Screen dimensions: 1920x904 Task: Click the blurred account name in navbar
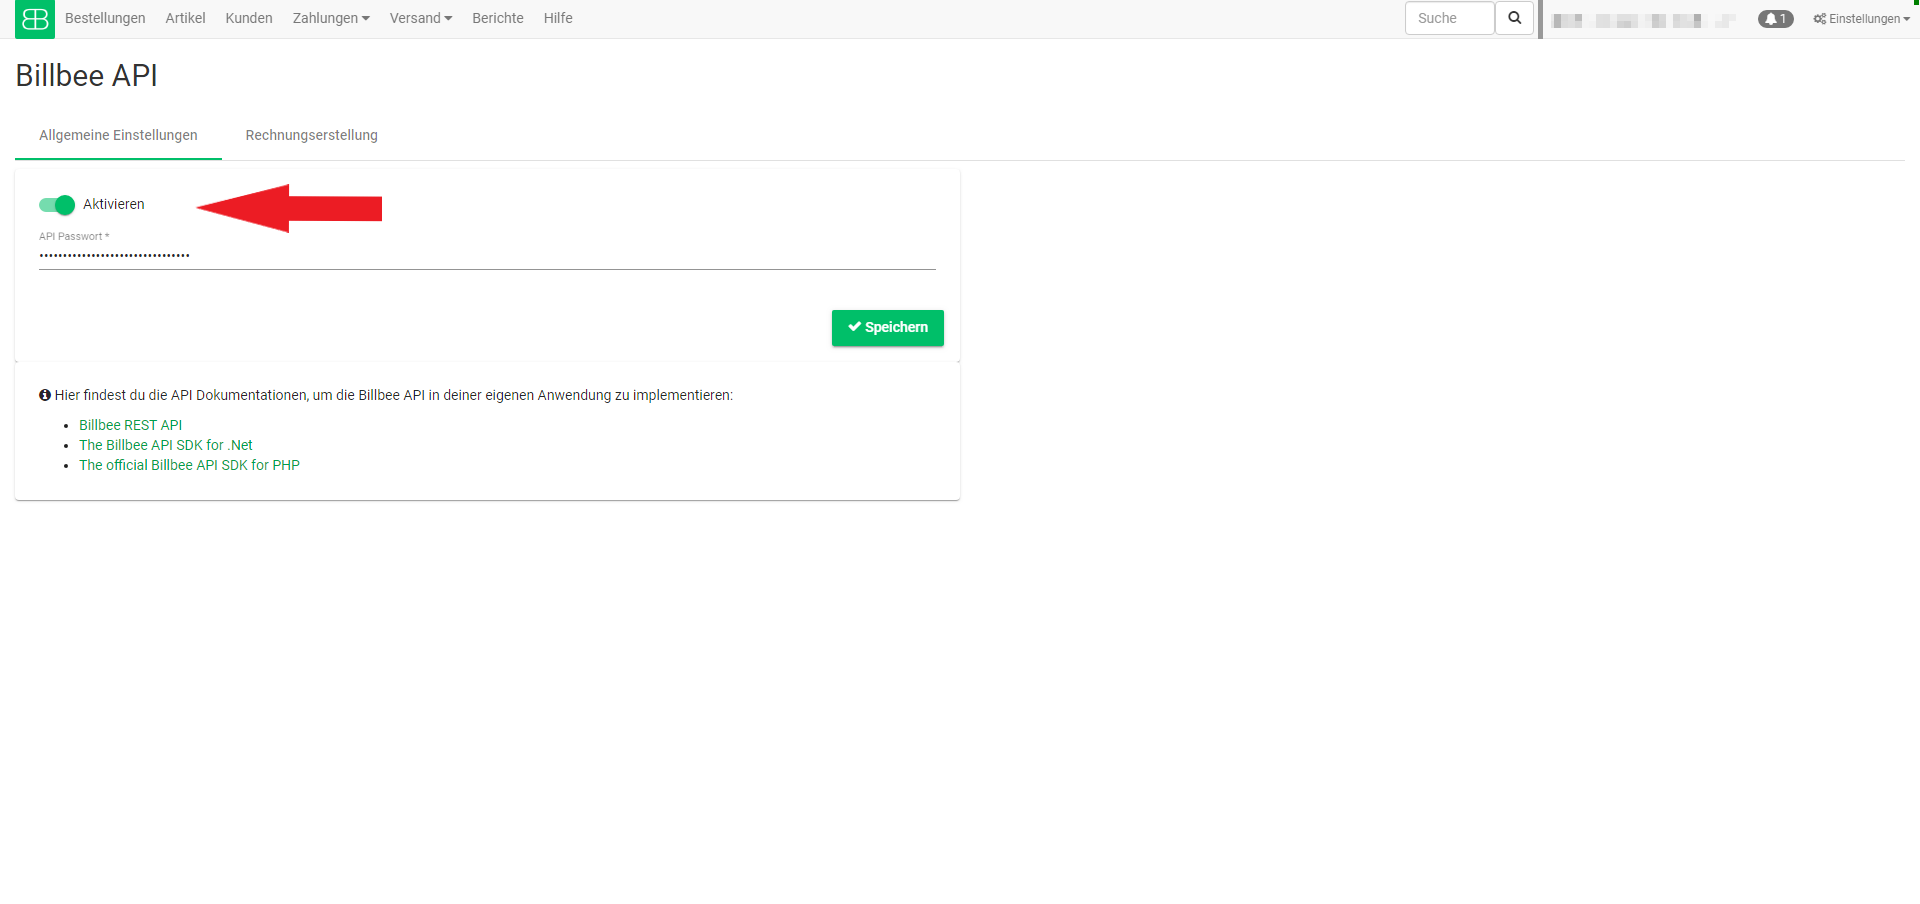(1643, 20)
